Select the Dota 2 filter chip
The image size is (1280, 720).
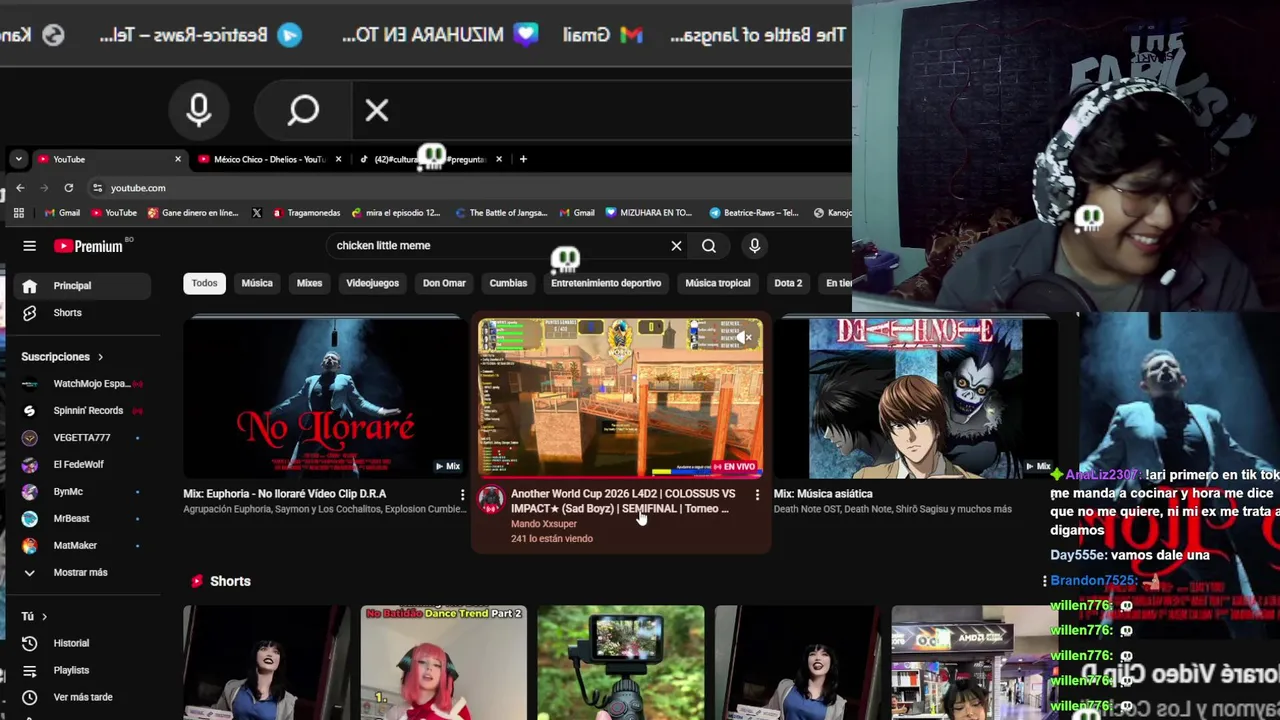tap(788, 283)
